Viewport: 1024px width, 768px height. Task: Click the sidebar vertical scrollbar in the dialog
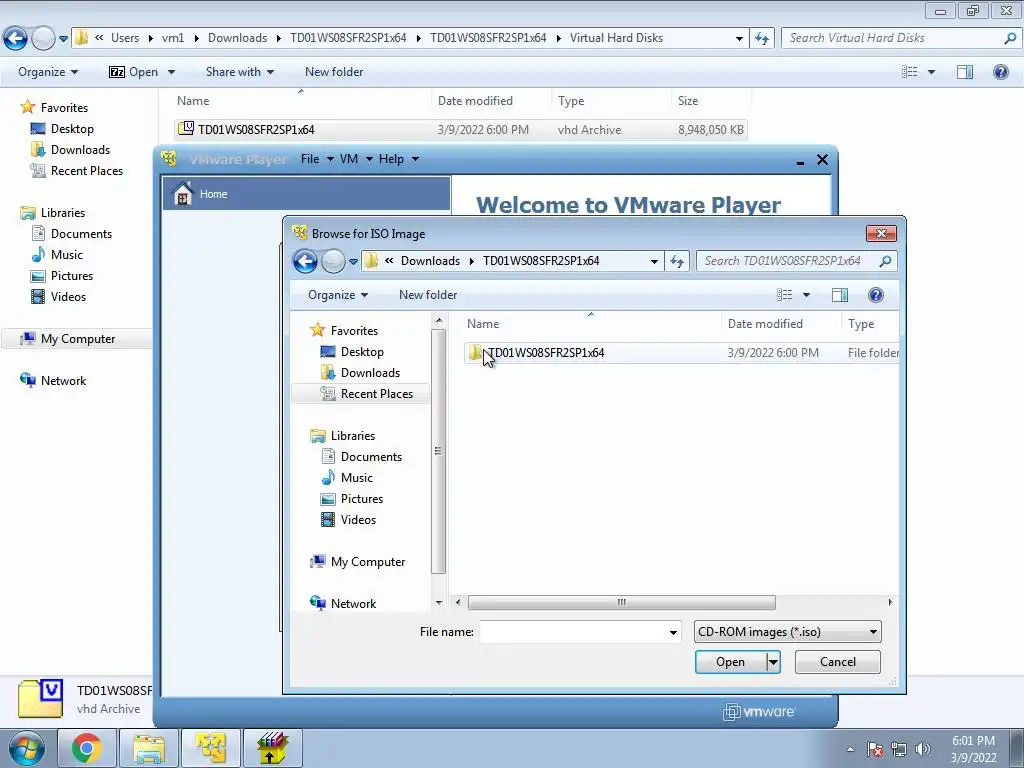point(438,451)
